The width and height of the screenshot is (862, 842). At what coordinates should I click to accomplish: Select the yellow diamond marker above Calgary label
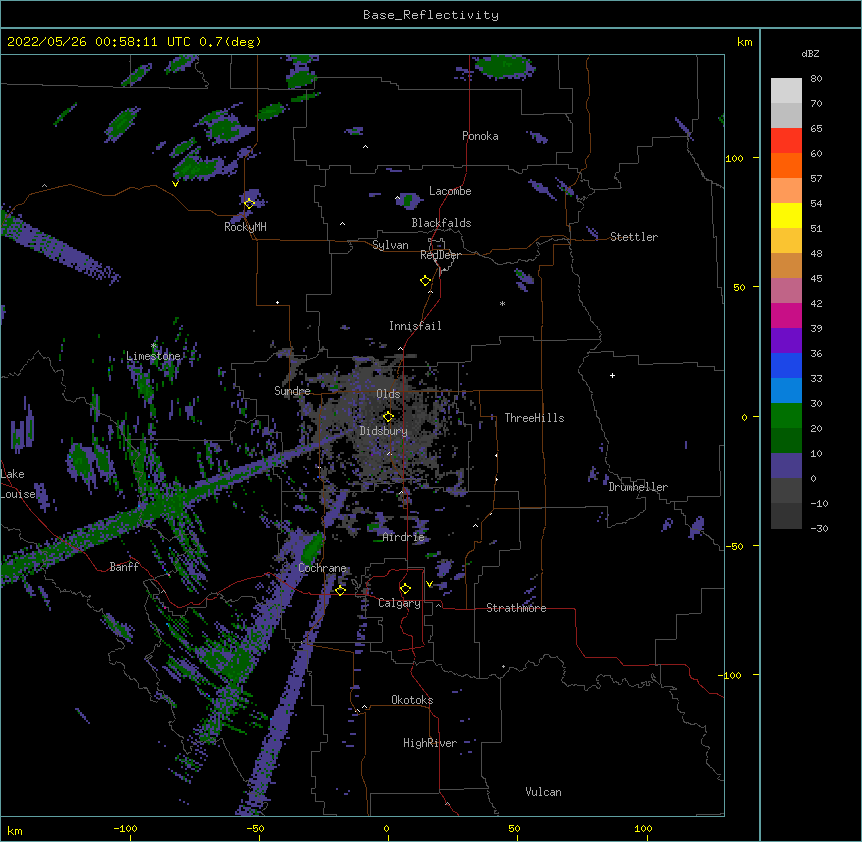(405, 589)
